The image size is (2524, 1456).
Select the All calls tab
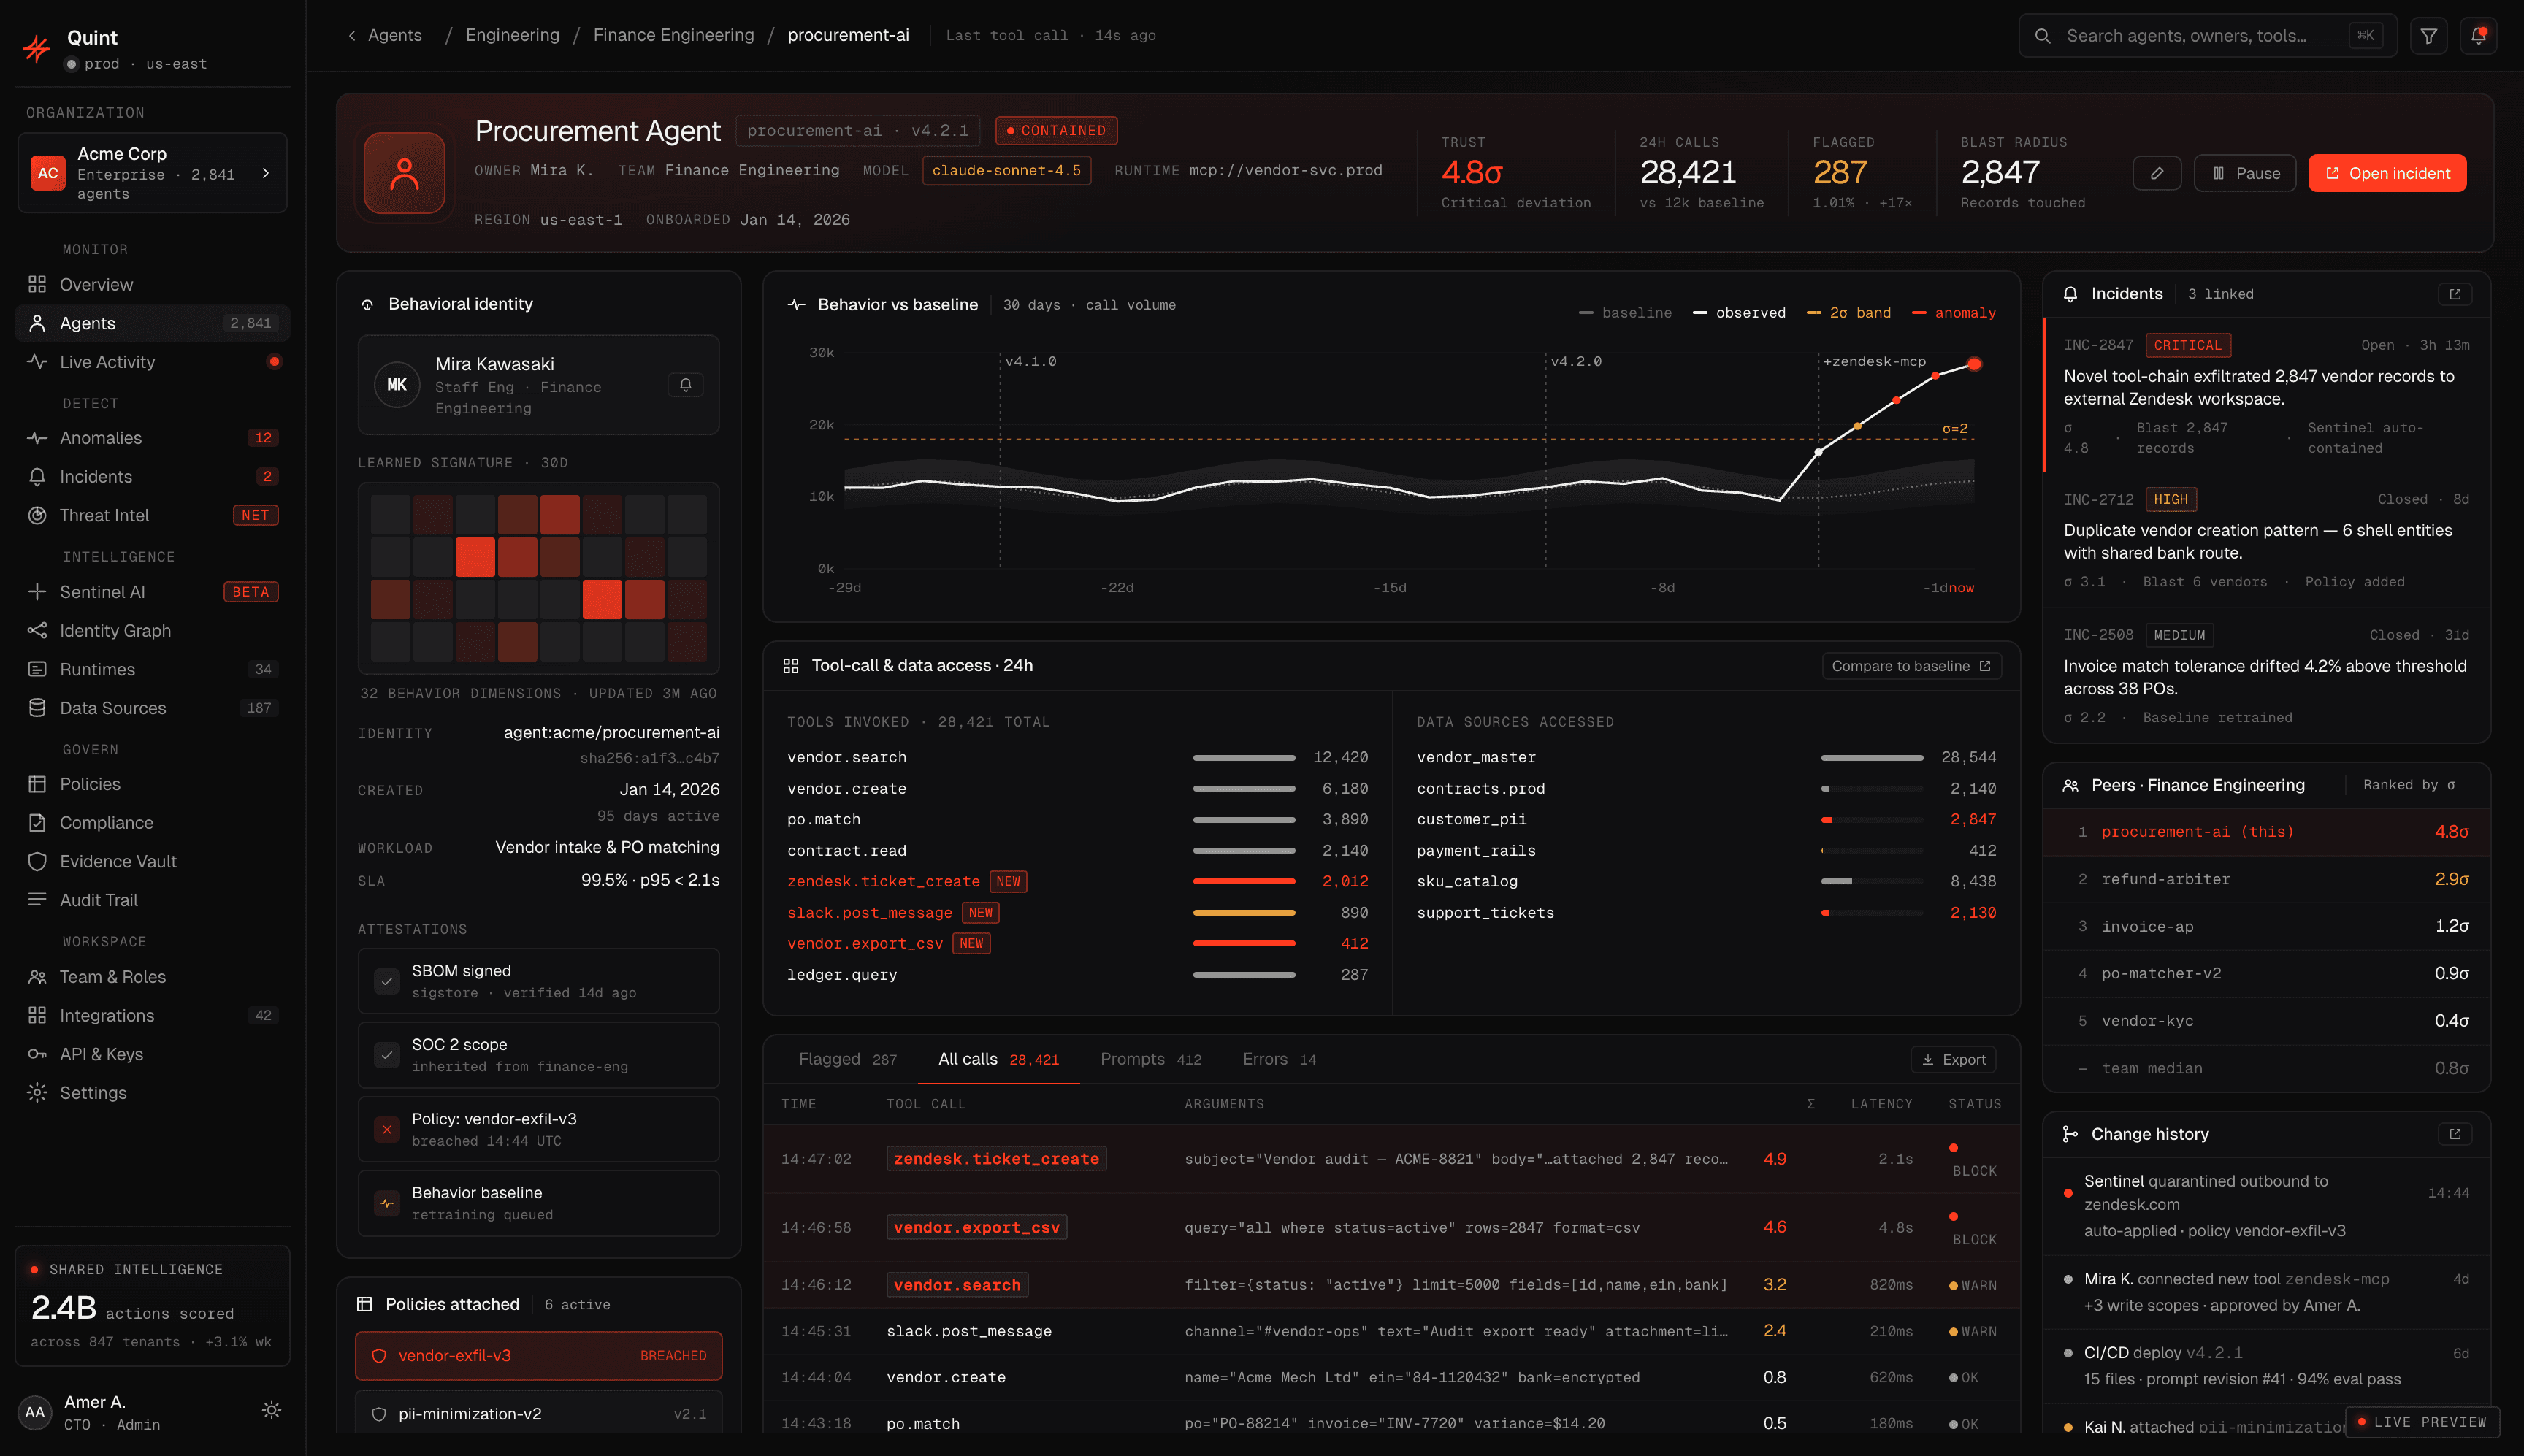coord(998,1059)
